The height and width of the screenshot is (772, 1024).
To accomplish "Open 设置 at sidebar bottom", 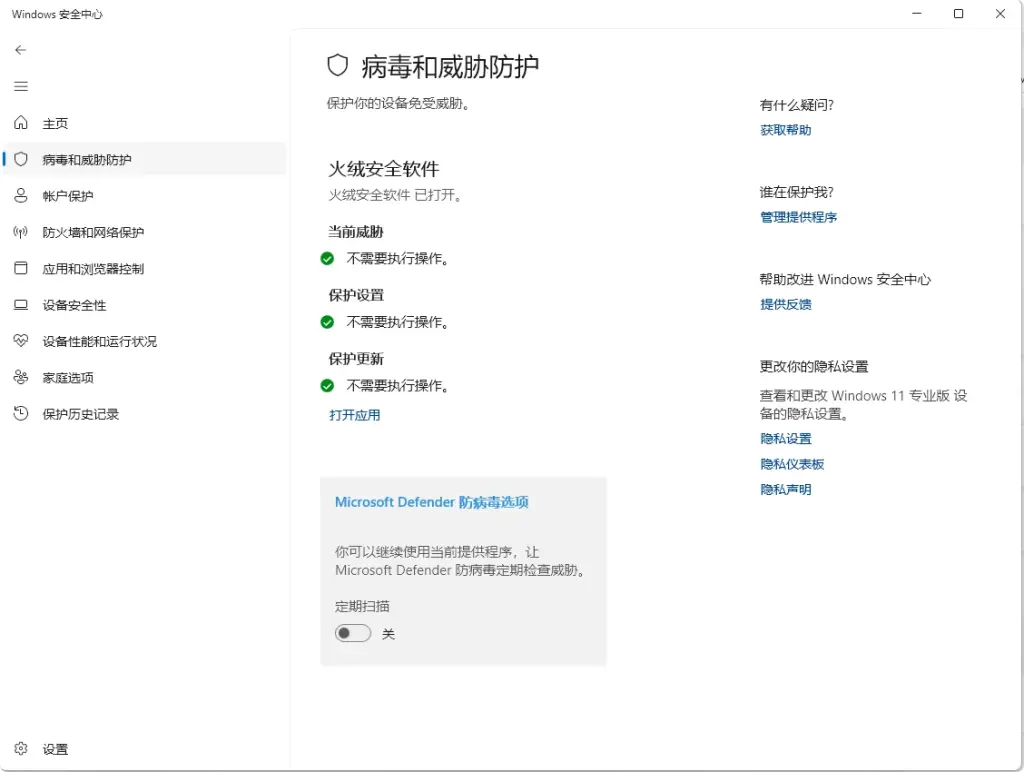I will [145, 748].
